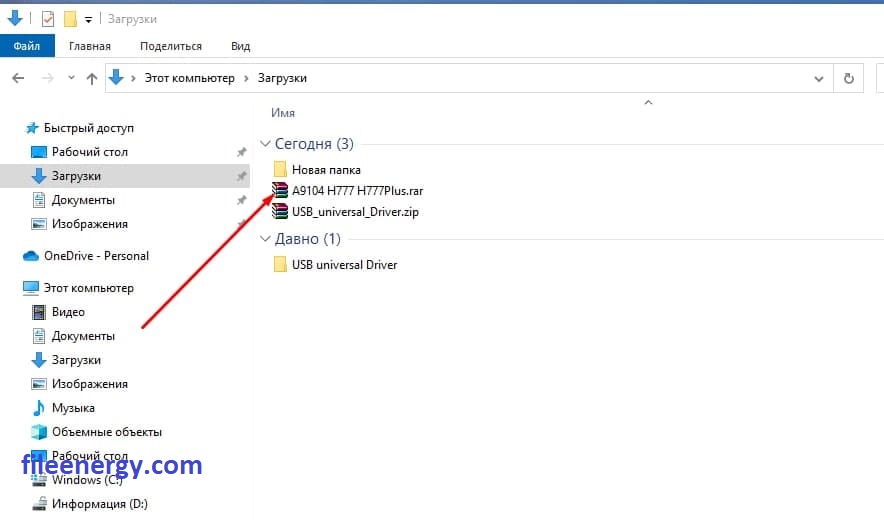Click the new folder icon in quick access toolbar
Viewport: 884px width, 520px height.
coord(70,19)
